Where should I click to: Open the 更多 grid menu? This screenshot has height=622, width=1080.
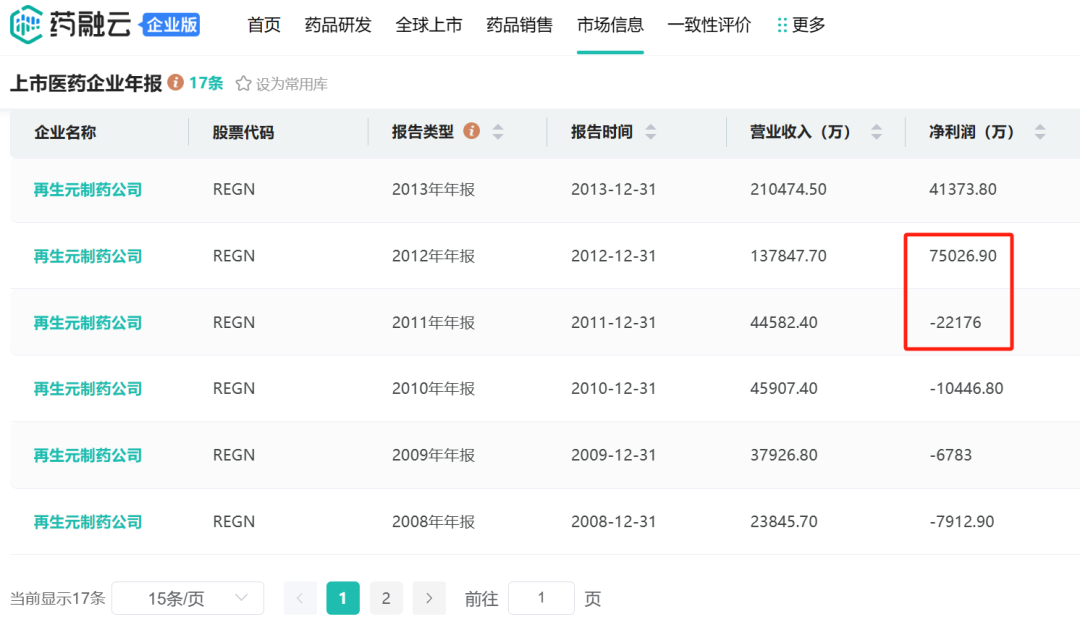801,25
